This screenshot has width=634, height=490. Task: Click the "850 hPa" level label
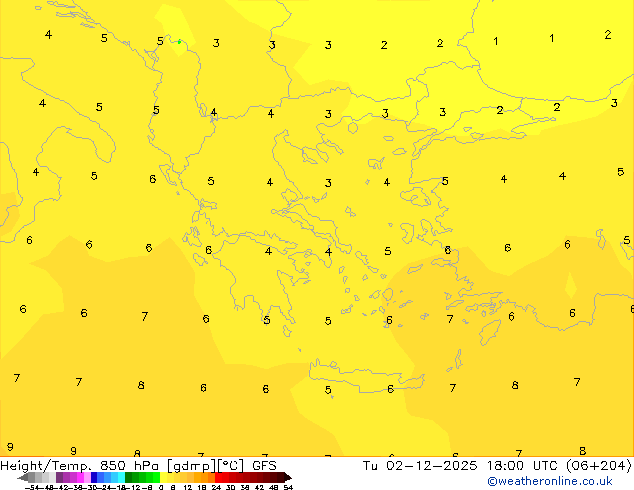pyautogui.click(x=129, y=466)
